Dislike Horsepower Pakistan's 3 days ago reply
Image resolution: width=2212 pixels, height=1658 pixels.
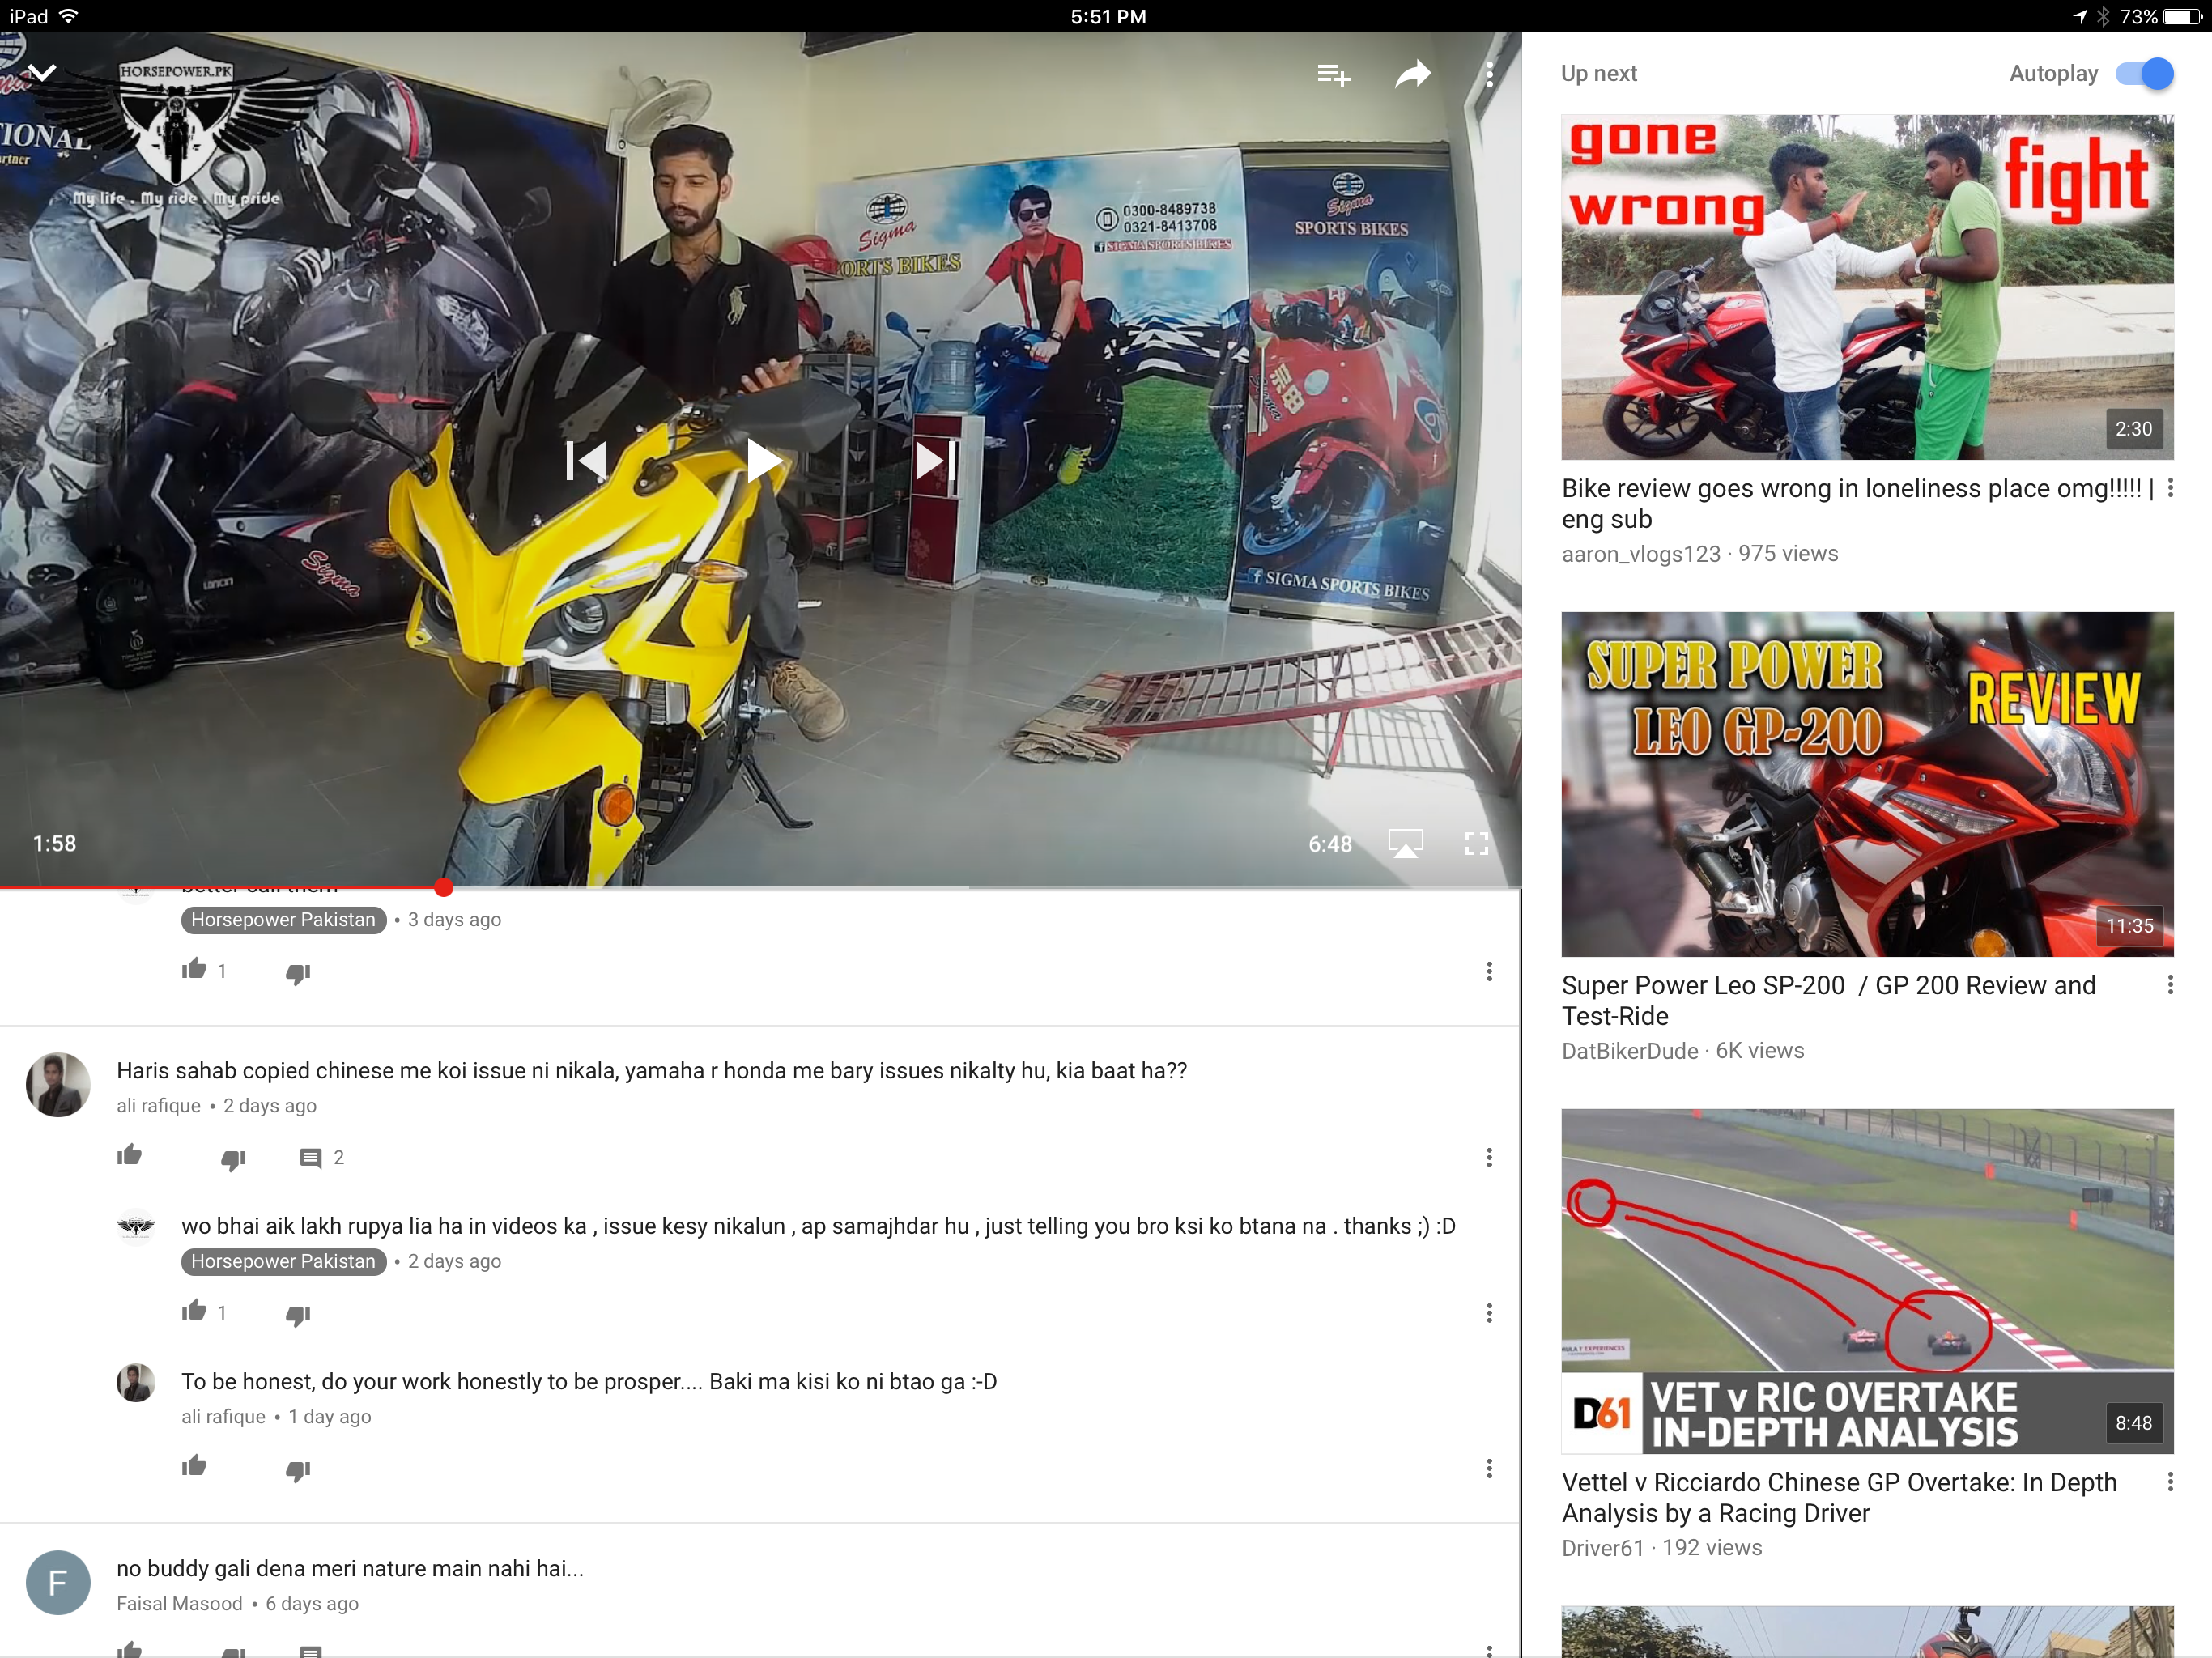[298, 973]
